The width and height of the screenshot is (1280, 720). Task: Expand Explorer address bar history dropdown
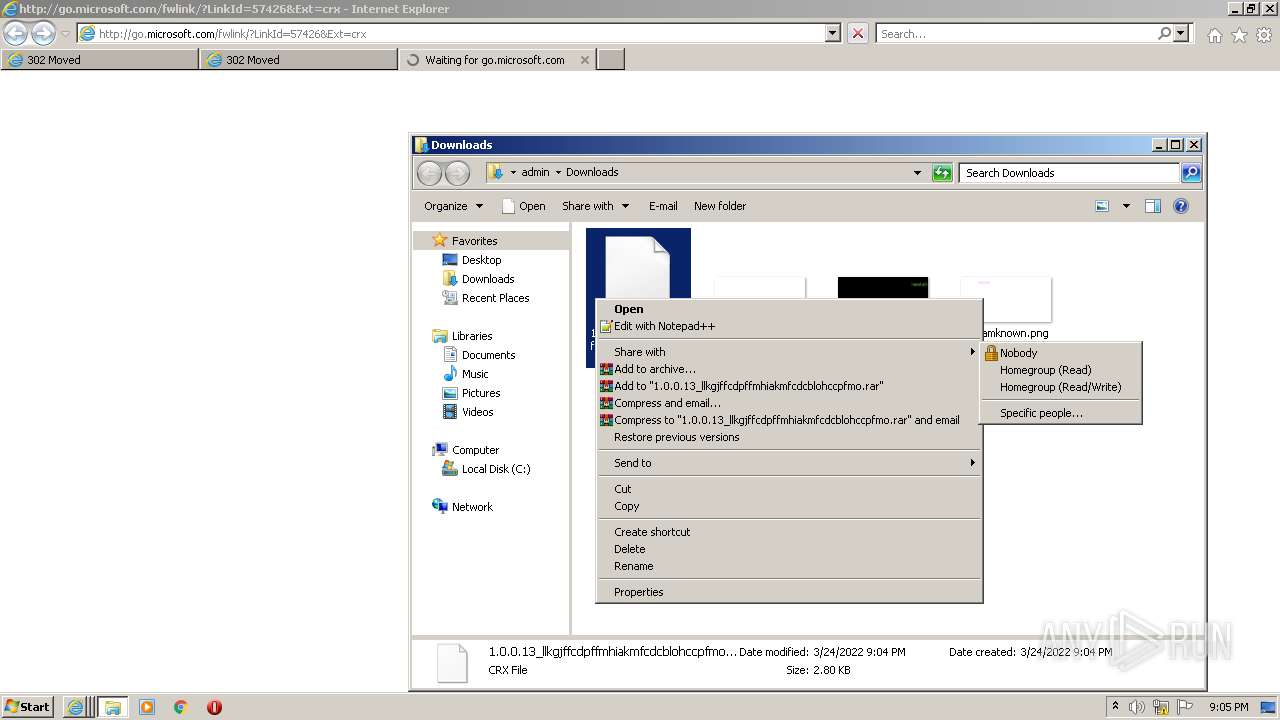(x=917, y=173)
